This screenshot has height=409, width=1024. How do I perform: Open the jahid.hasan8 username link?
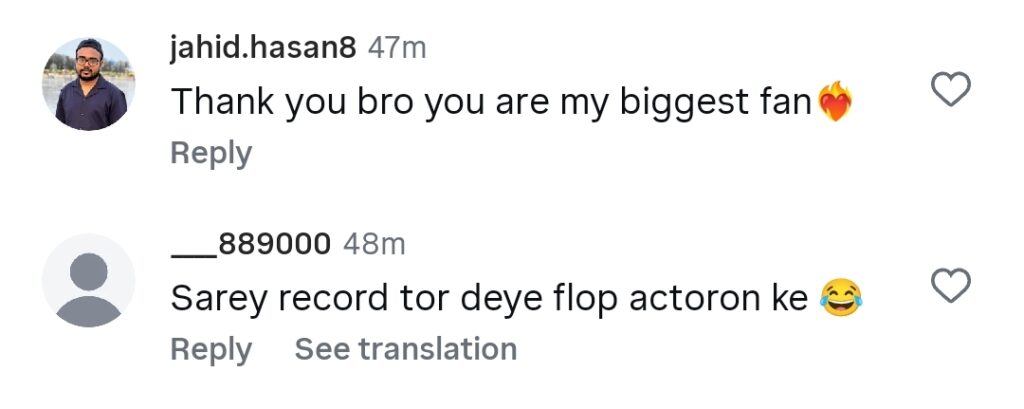pos(263,48)
